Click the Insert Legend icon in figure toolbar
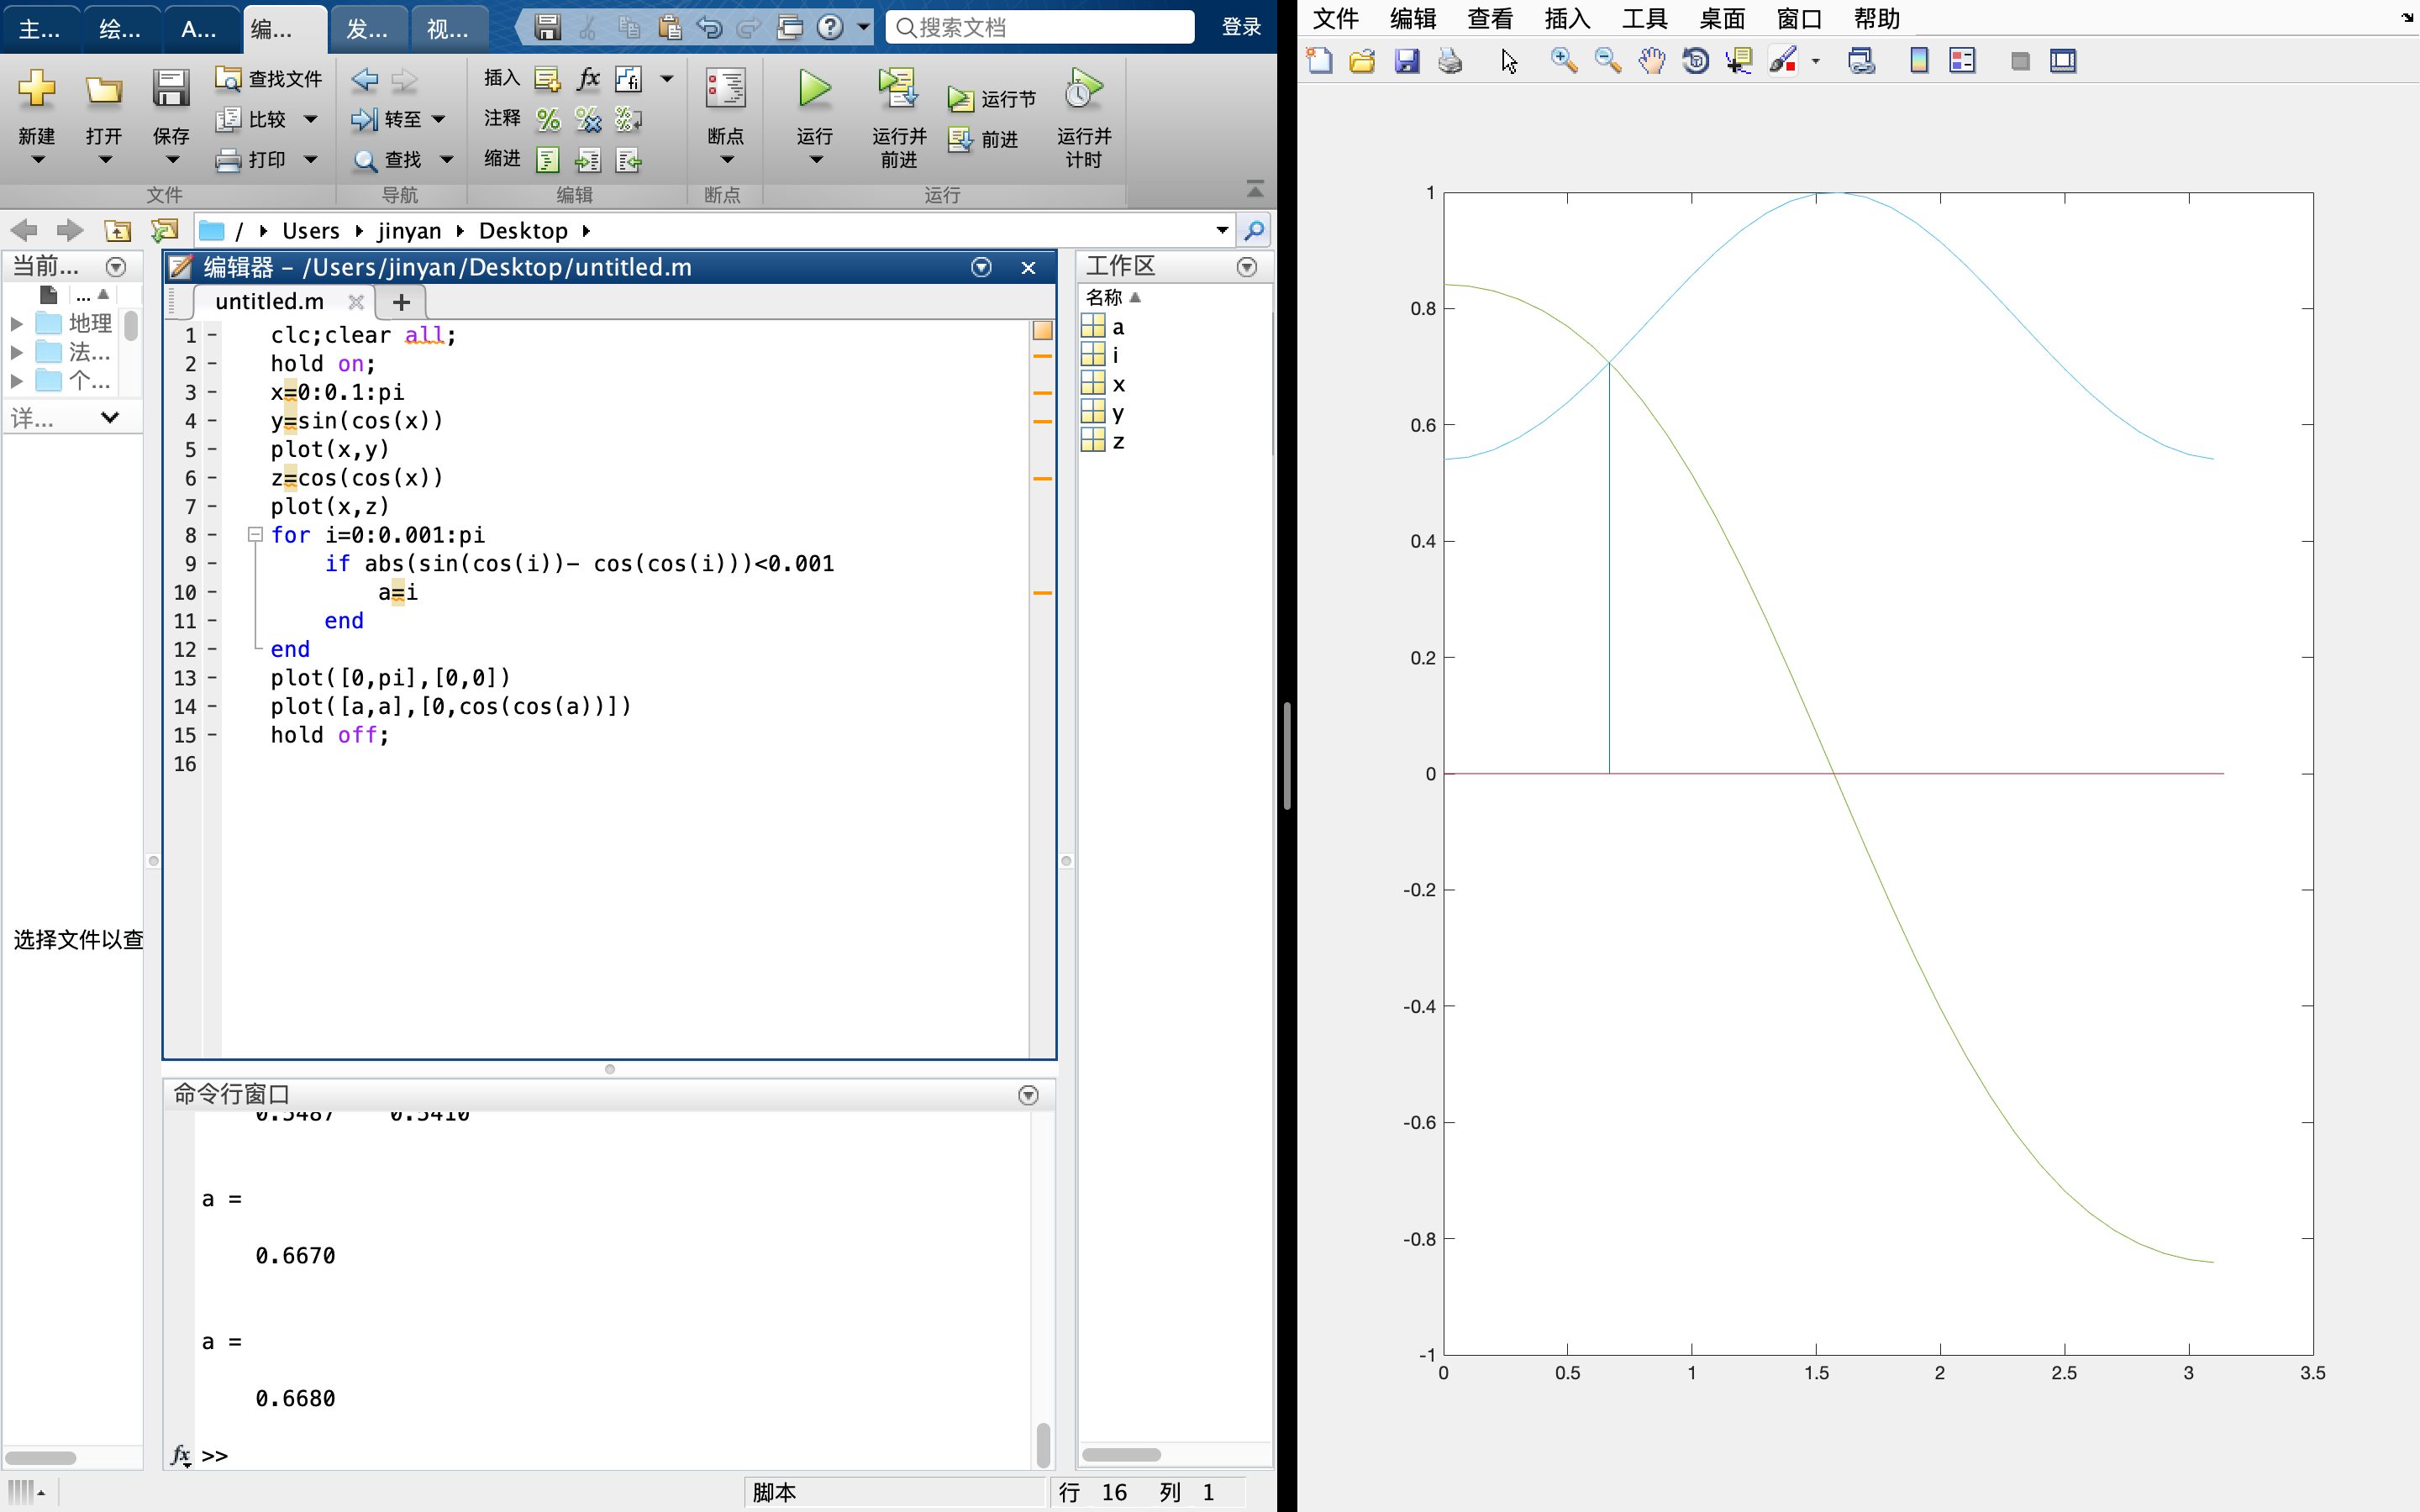The image size is (2420, 1512). pos(1962,61)
